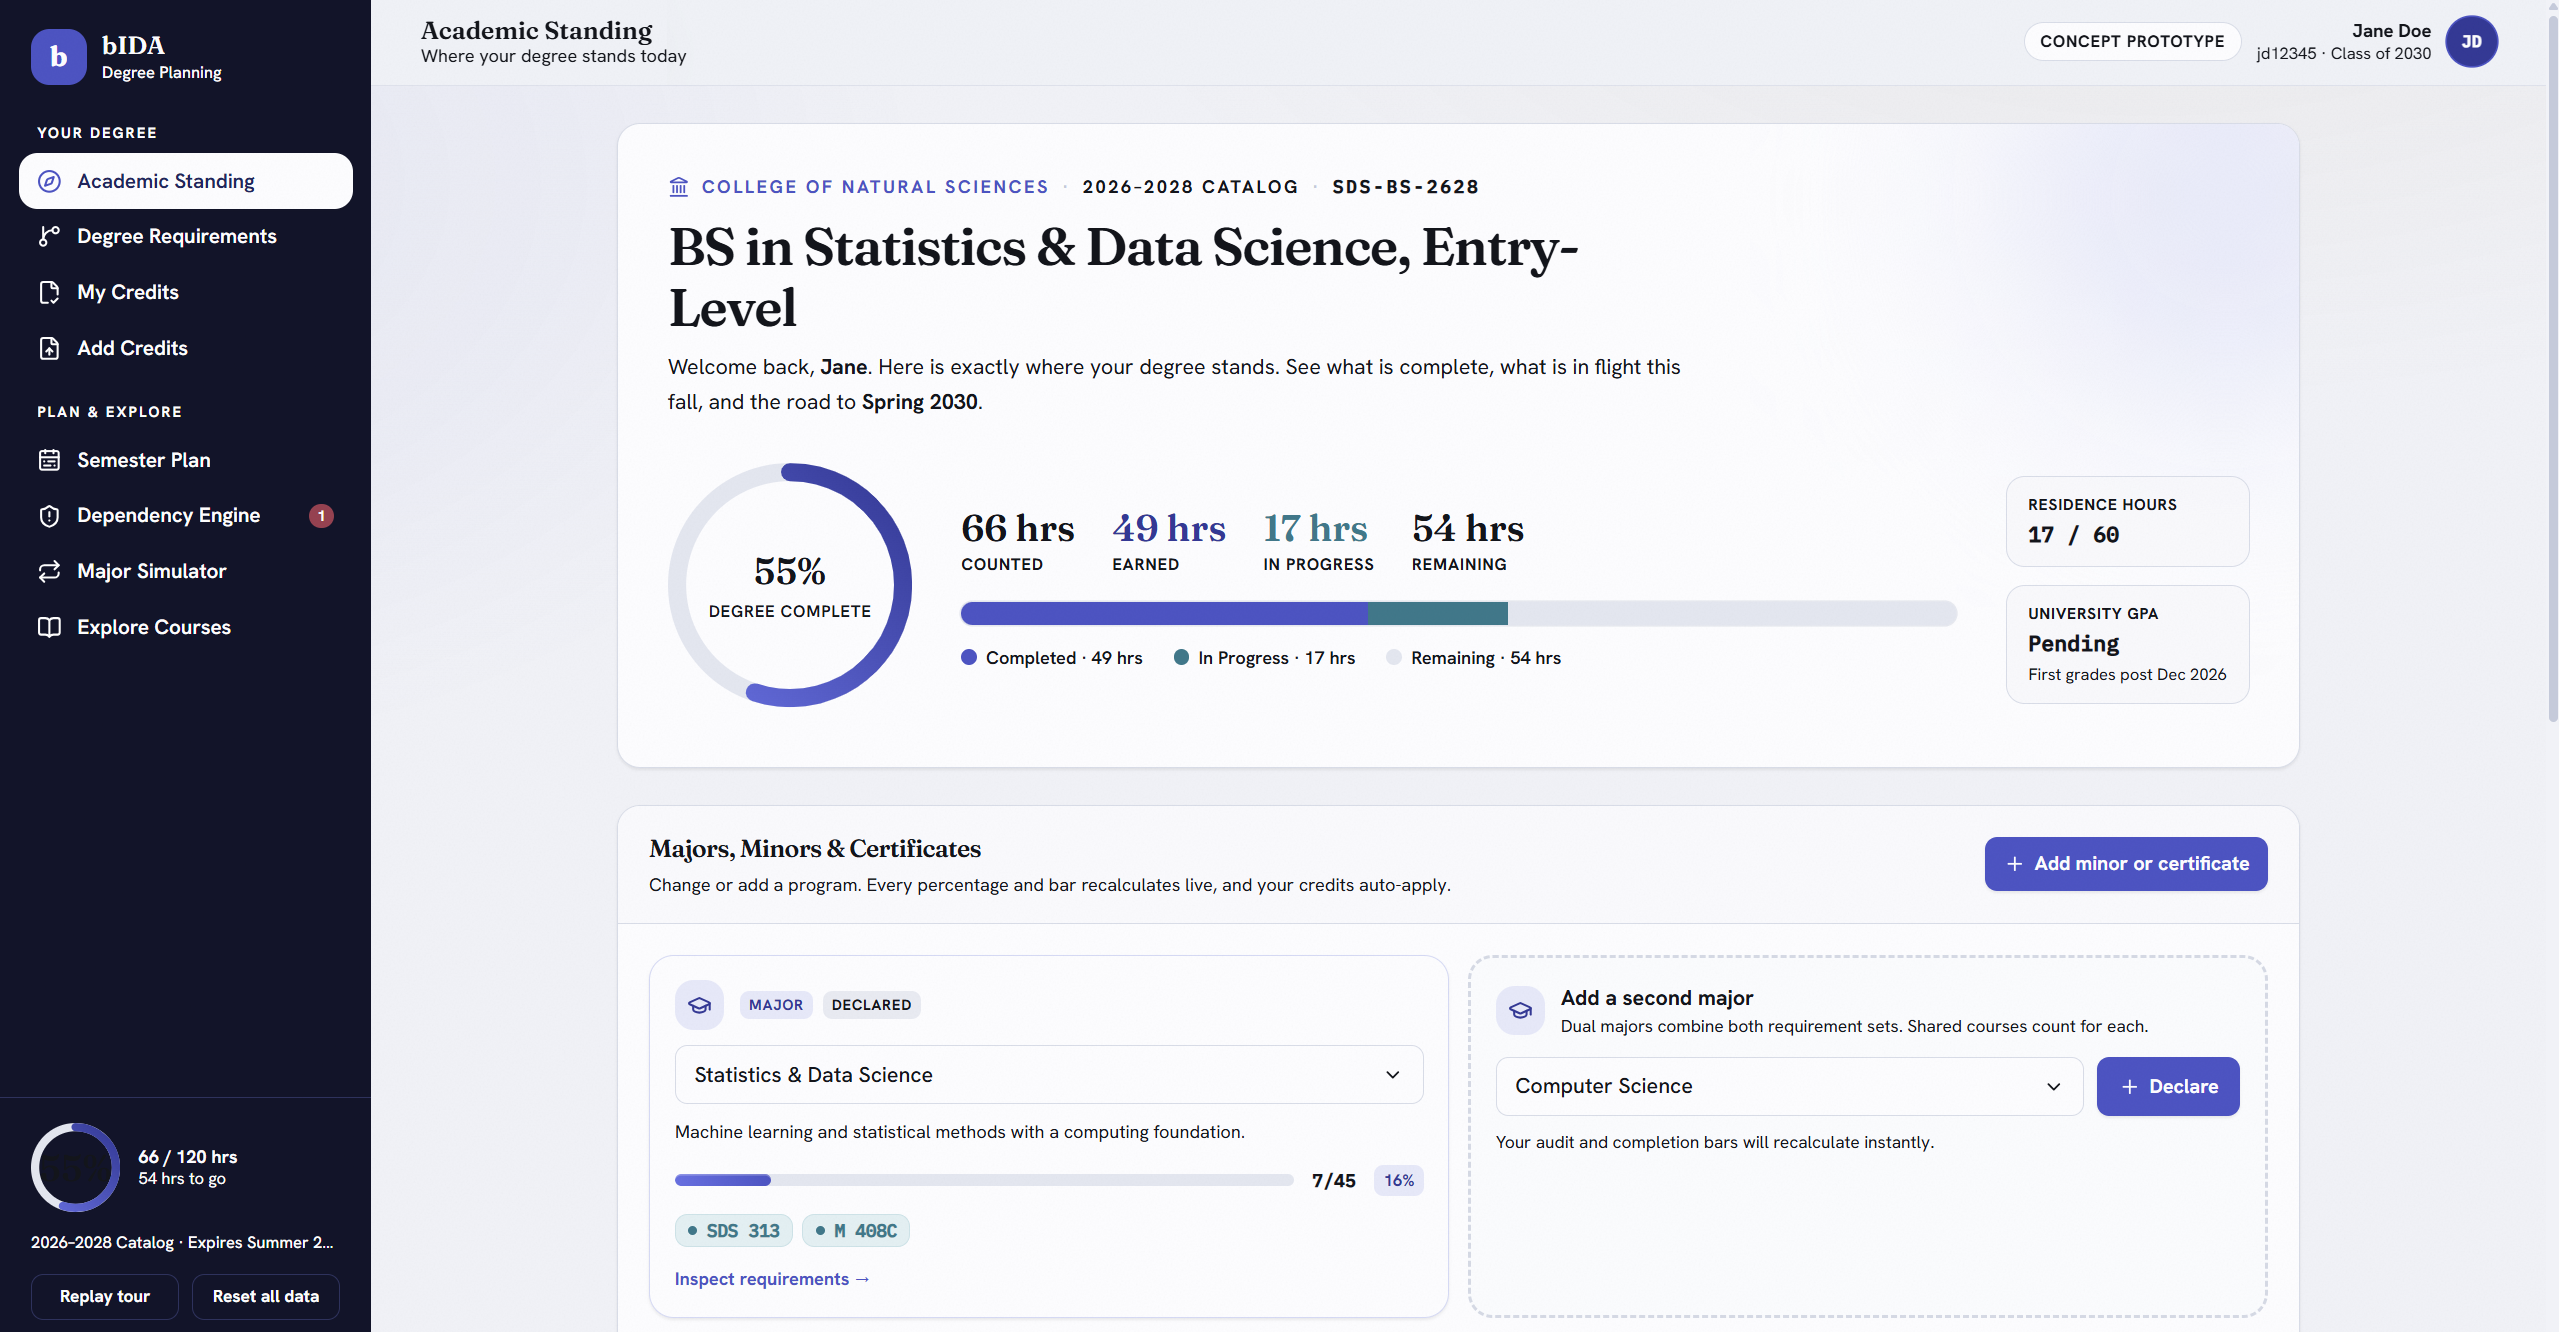
Task: Click the Semester Plan calendar icon
Action: 49,460
